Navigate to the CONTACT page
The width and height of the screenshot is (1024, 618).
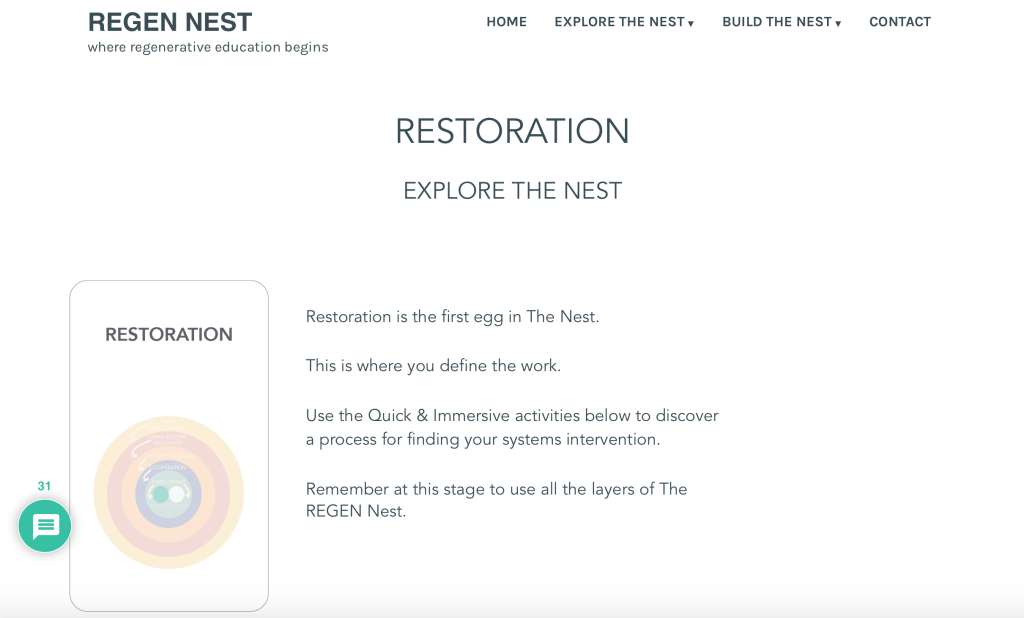[899, 22]
